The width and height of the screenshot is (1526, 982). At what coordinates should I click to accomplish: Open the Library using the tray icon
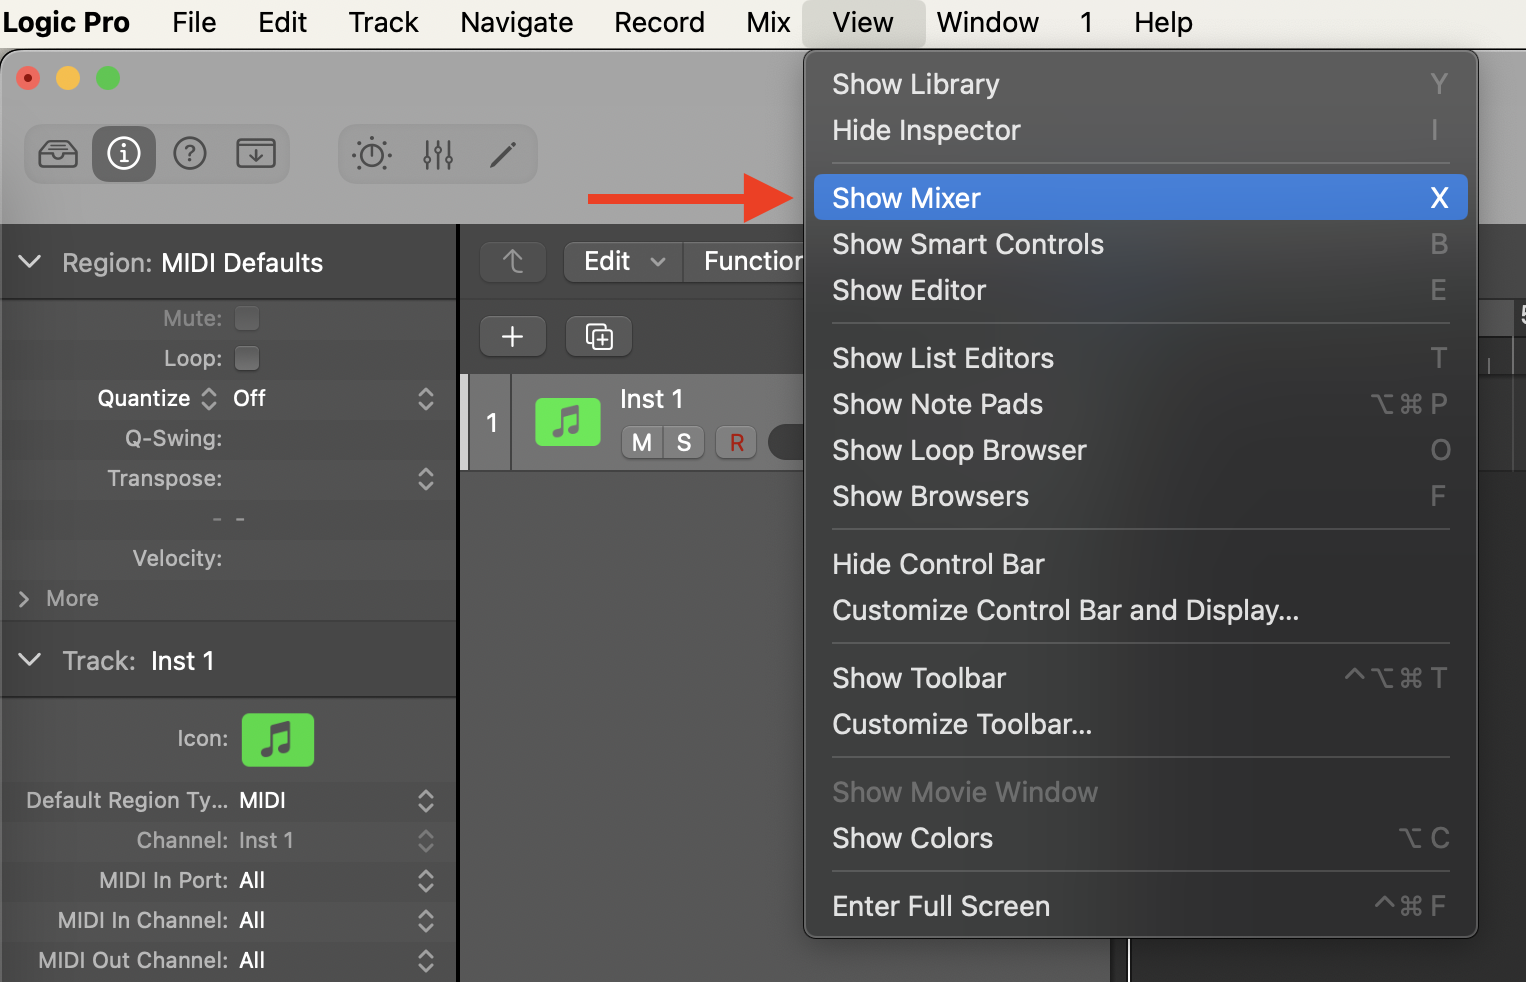pos(58,154)
